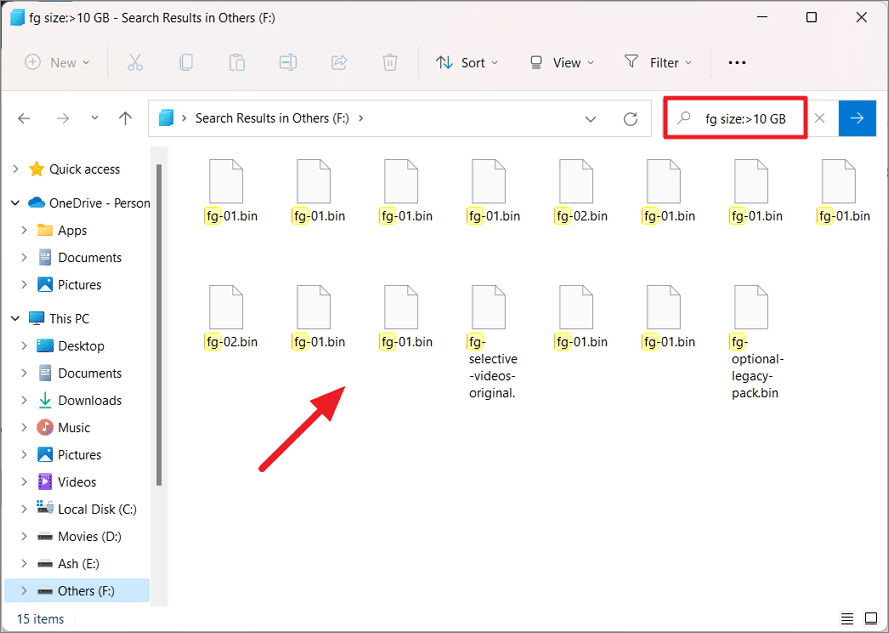Go up to the parent folder

(125, 118)
